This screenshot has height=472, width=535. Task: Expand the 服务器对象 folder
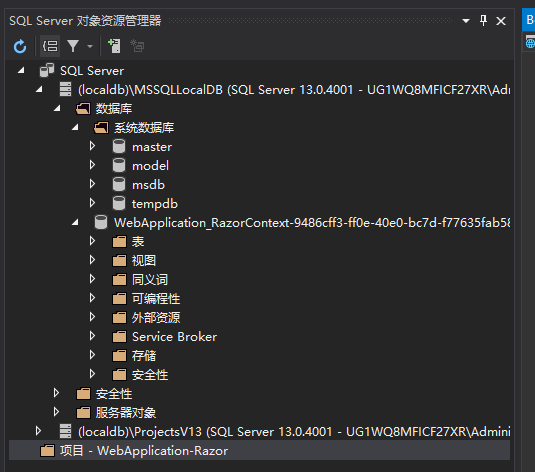56,412
